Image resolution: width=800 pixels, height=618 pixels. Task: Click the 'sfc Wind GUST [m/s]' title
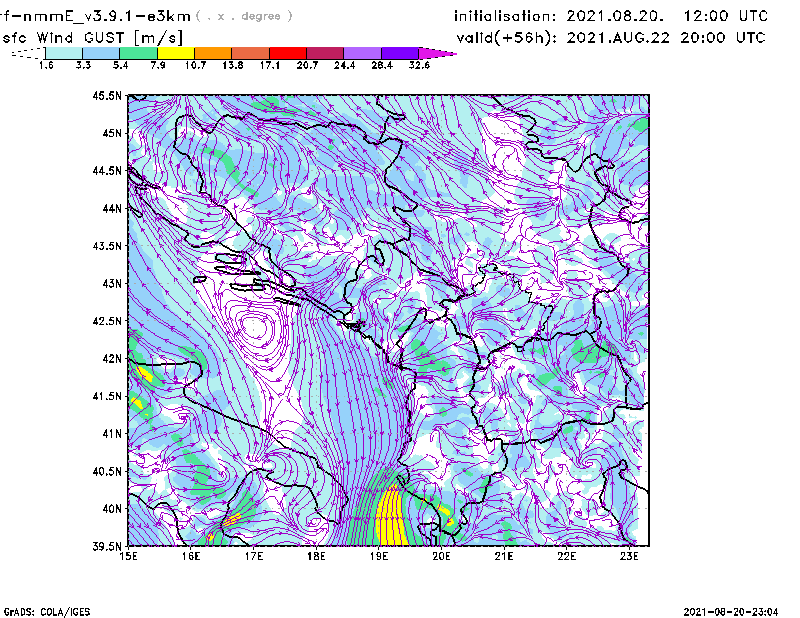[92, 38]
